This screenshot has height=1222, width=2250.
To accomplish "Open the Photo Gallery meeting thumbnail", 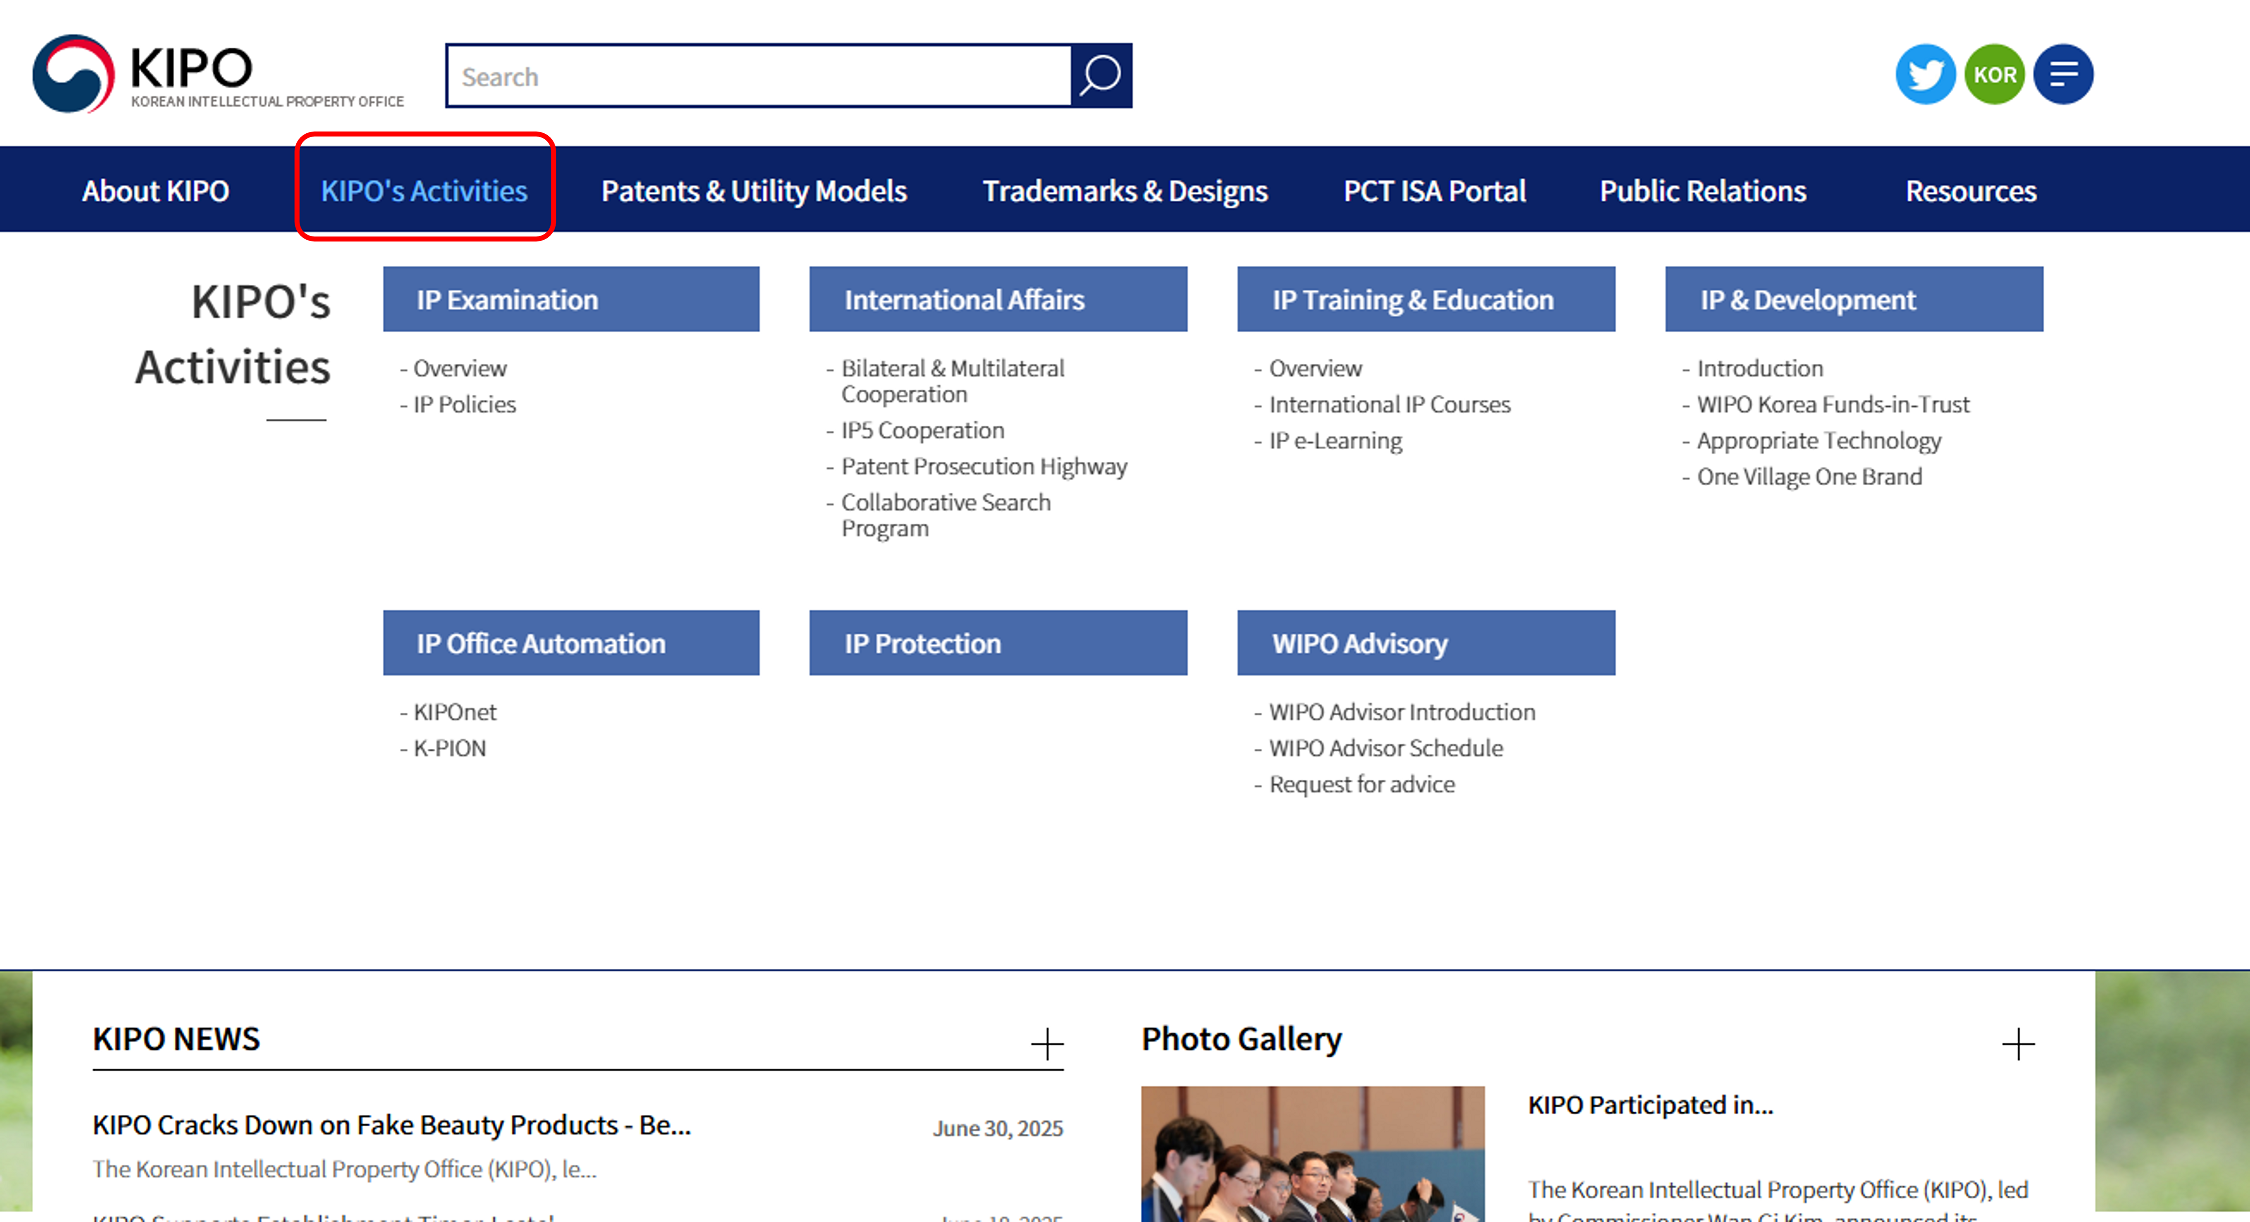I will (x=1312, y=1153).
